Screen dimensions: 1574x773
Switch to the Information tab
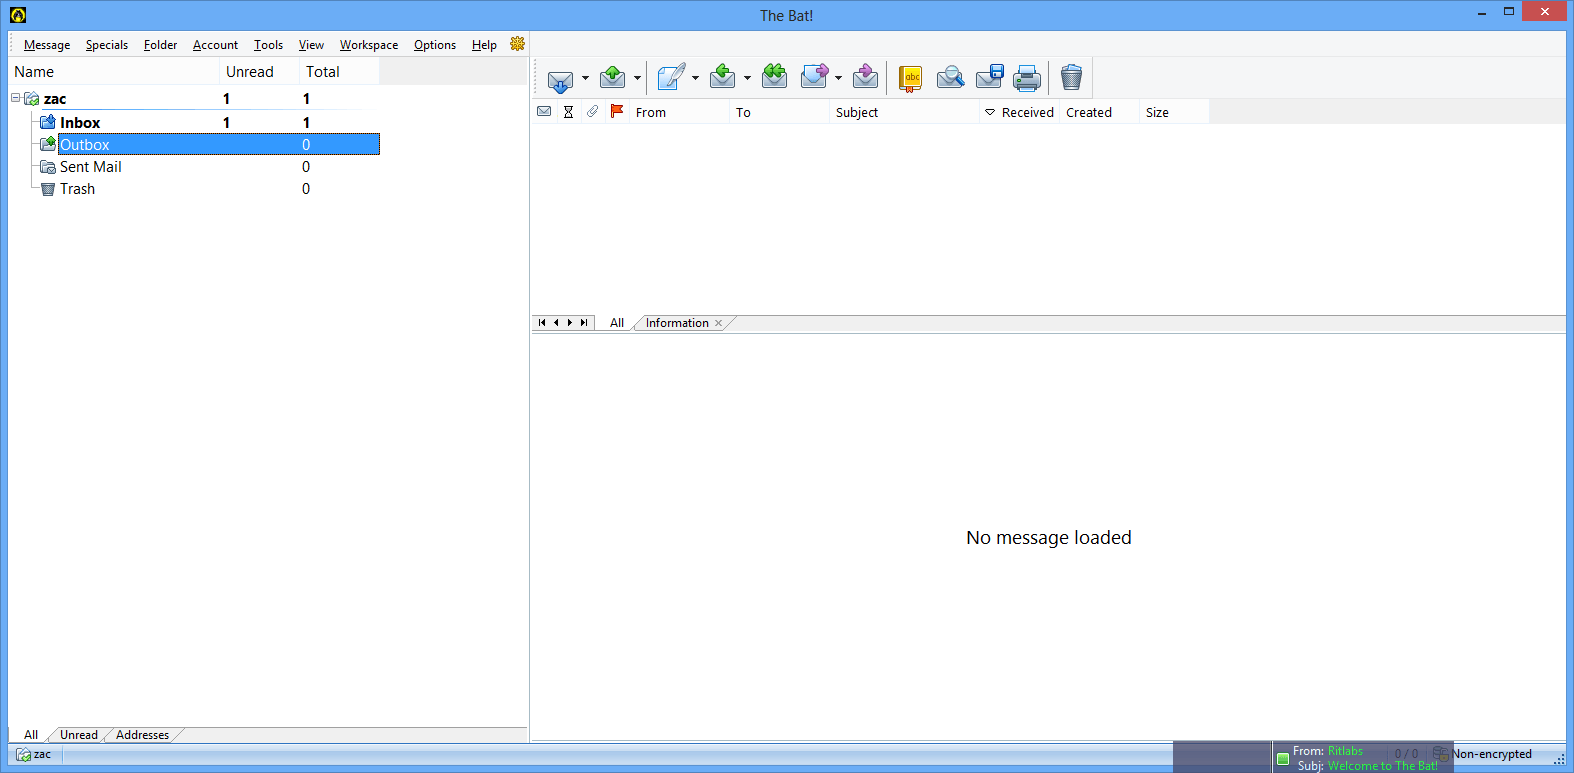(677, 323)
